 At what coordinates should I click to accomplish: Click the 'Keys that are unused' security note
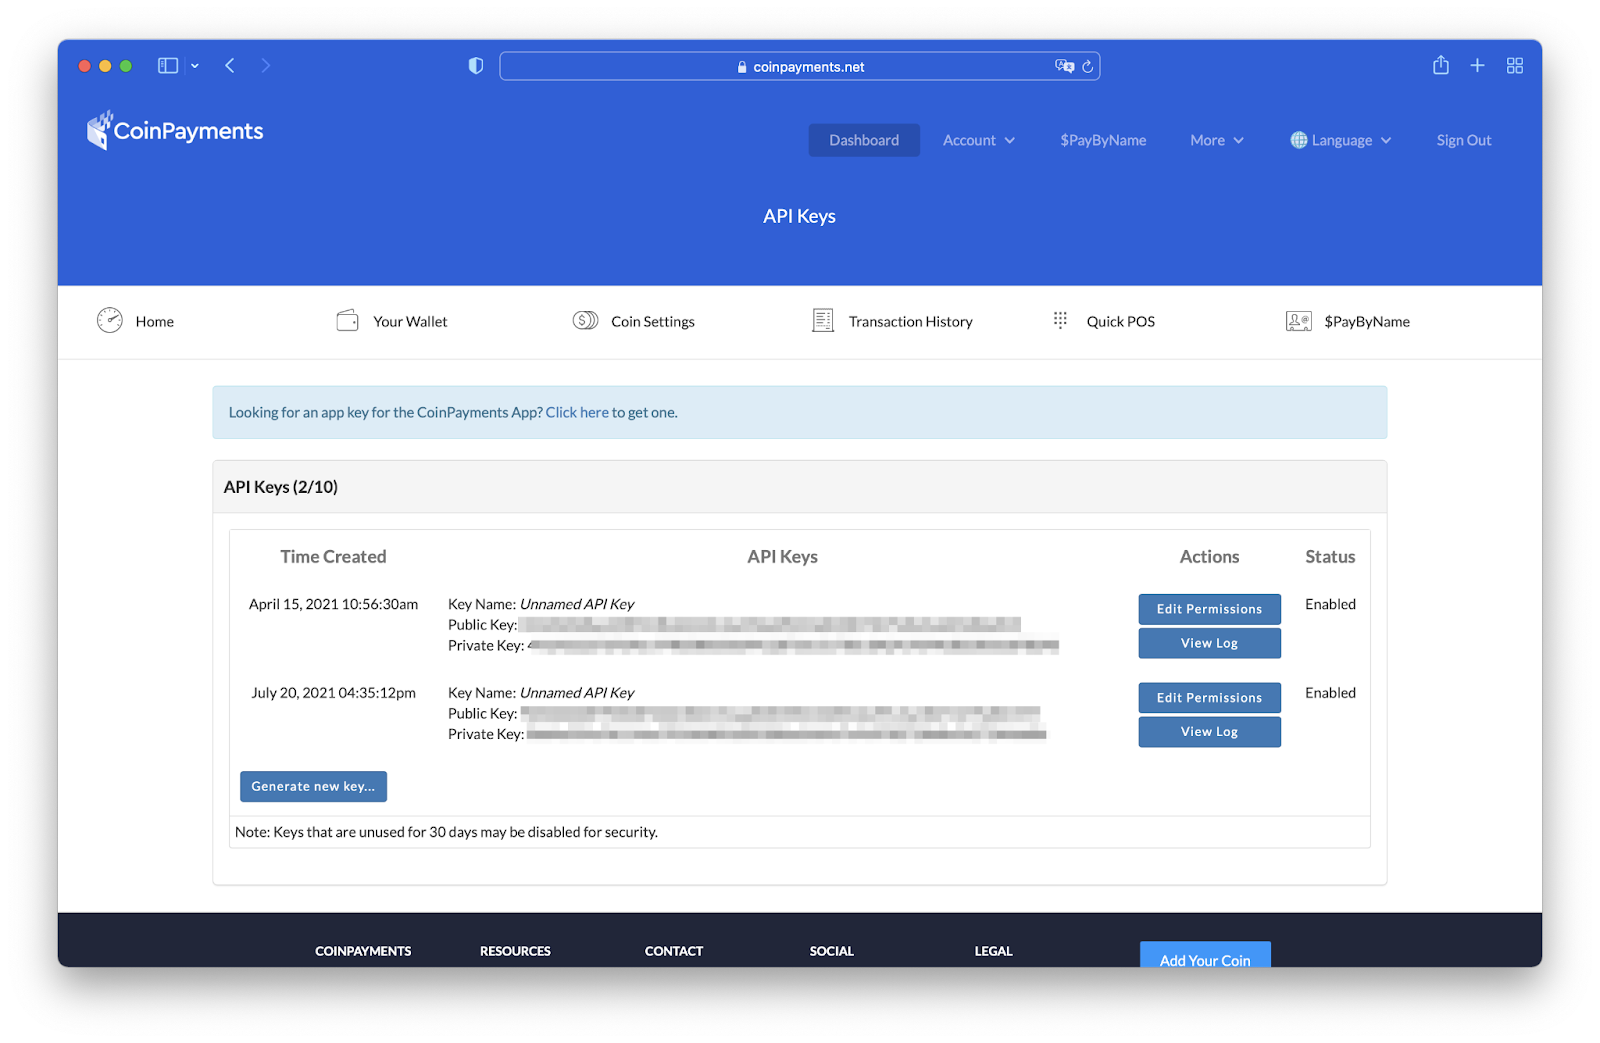[x=446, y=832]
